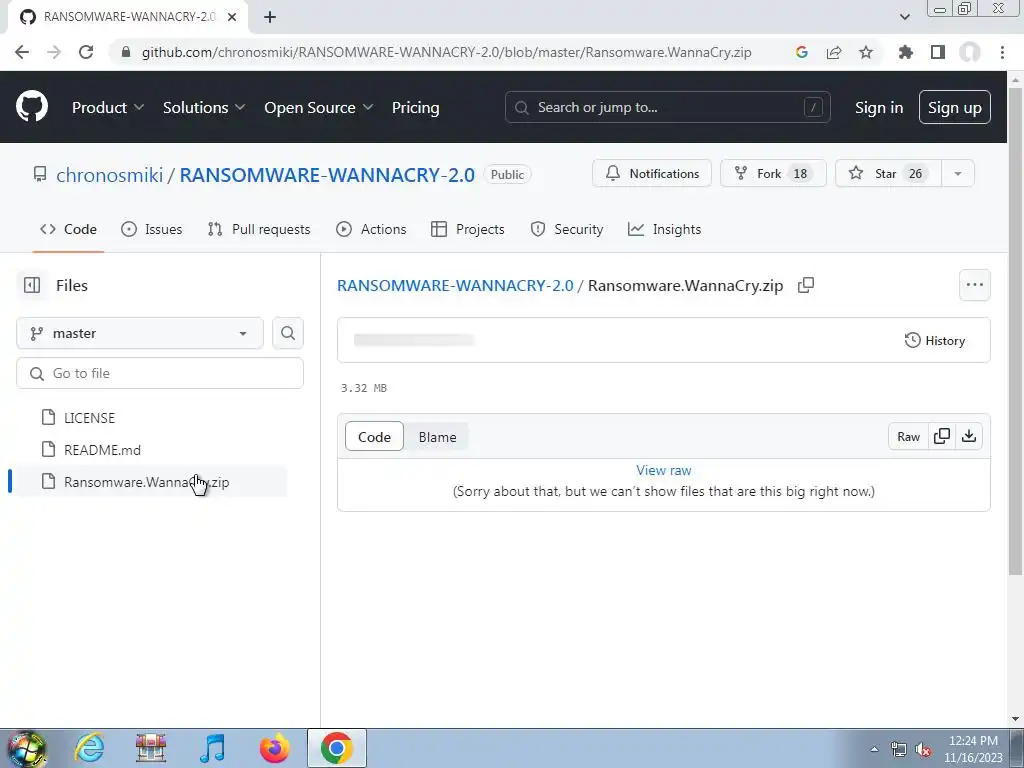
Task: Copy file path icon next to Ransomware.WannaCry.zip
Action: 806,285
